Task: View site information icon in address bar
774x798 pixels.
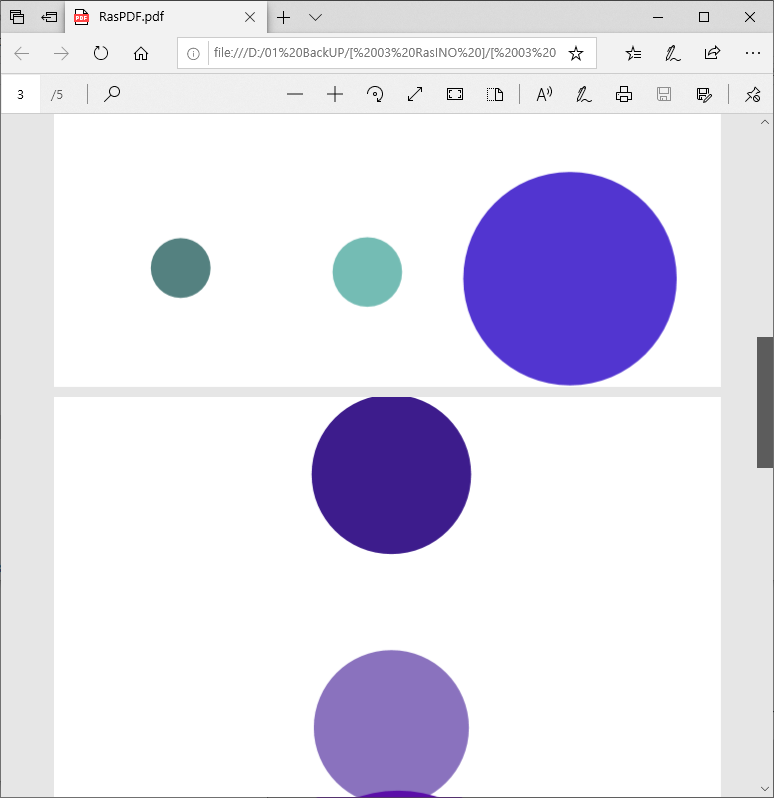Action: [193, 53]
